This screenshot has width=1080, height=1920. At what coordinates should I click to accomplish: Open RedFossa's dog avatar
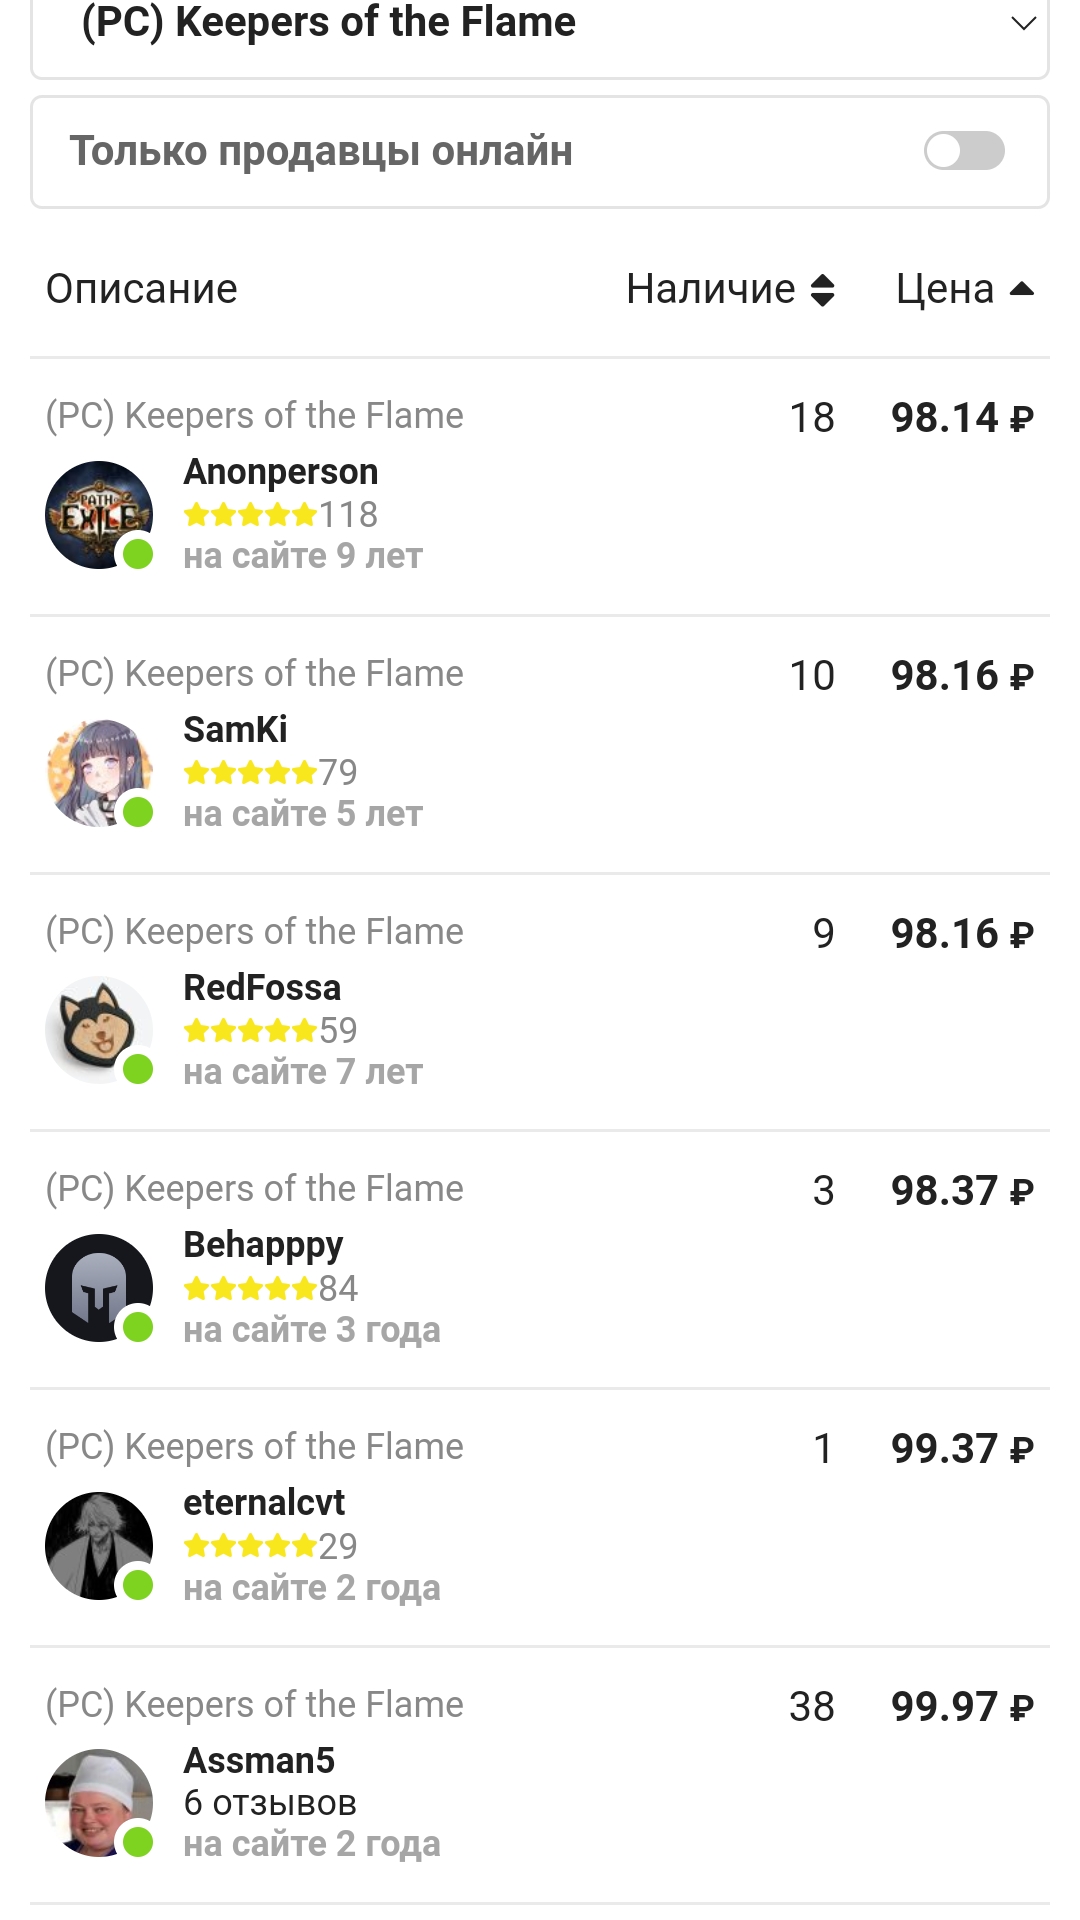pos(98,1030)
